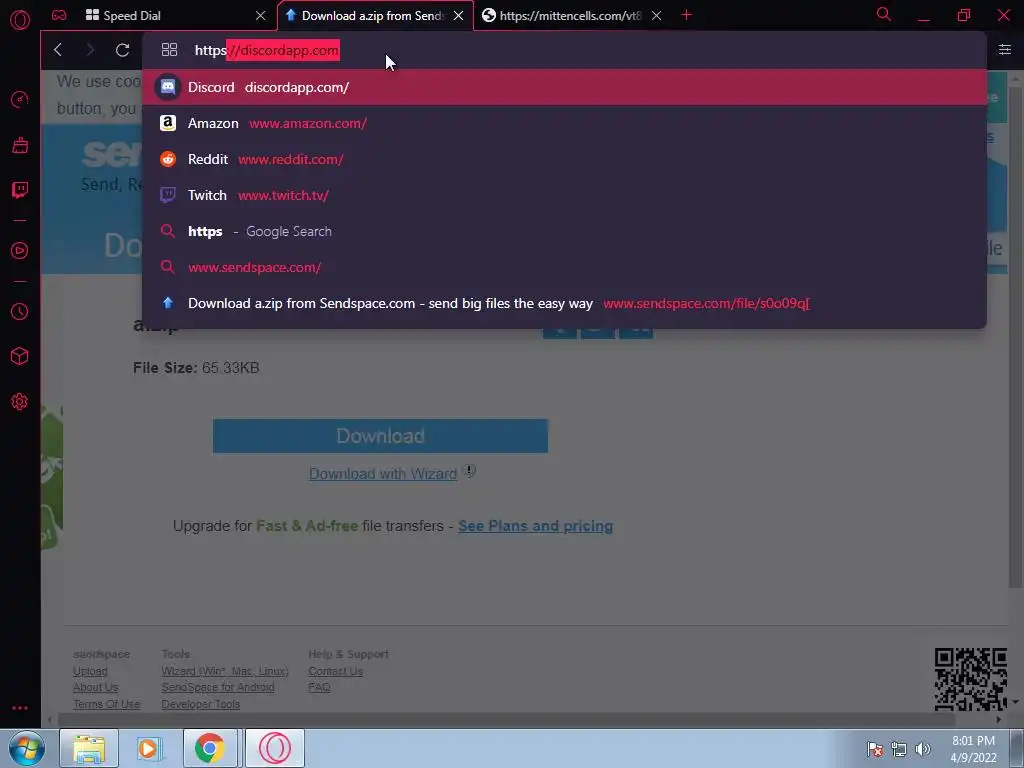Go back with the back arrow
The image size is (1024, 768).
58,50
